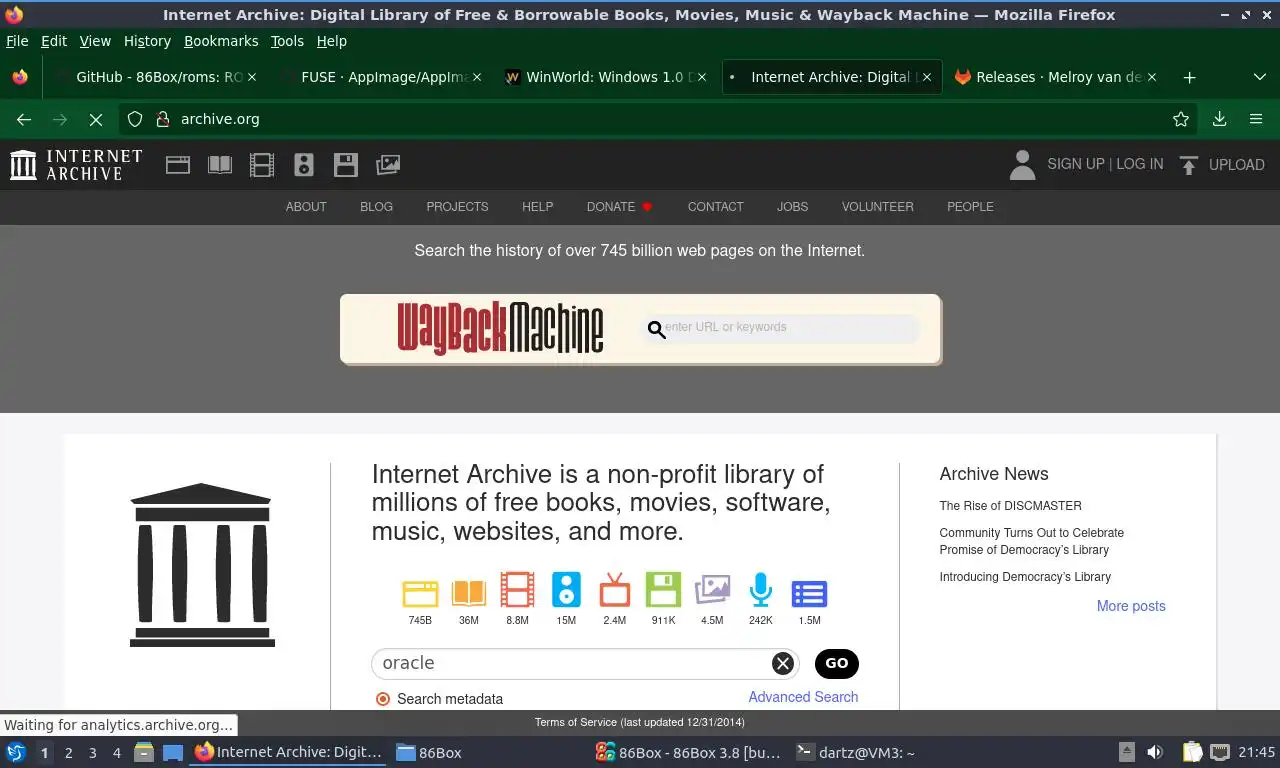1280x768 pixels.
Task: Open the Bookmarks menu
Action: tap(221, 41)
